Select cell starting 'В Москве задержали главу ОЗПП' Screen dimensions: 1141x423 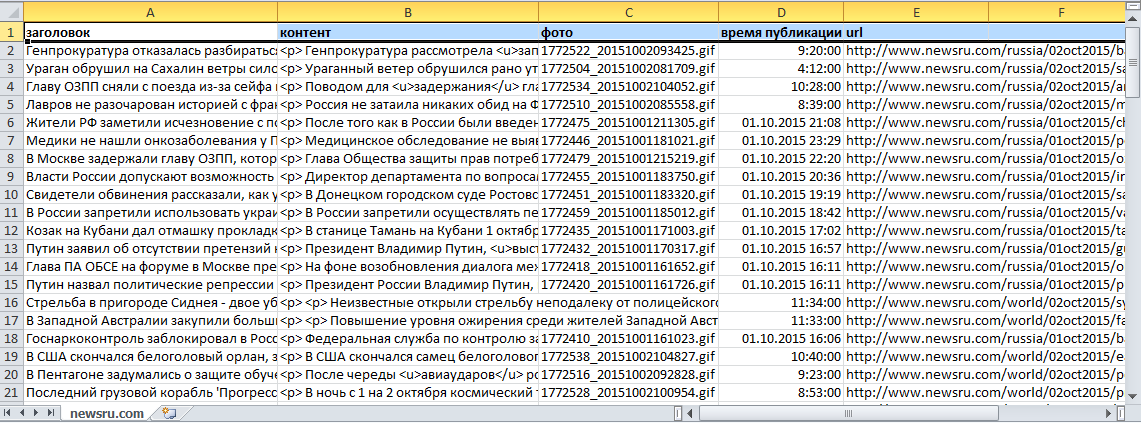(151, 159)
